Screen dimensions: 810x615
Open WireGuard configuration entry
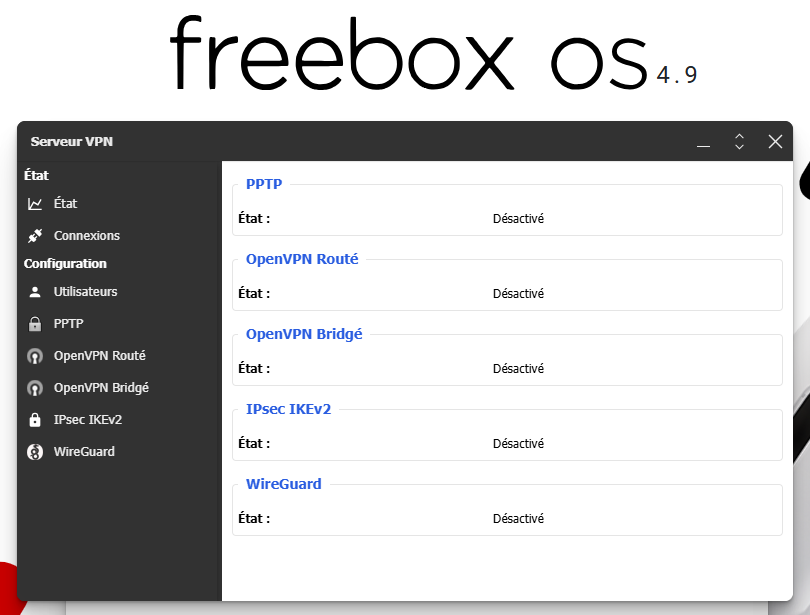(x=119, y=452)
